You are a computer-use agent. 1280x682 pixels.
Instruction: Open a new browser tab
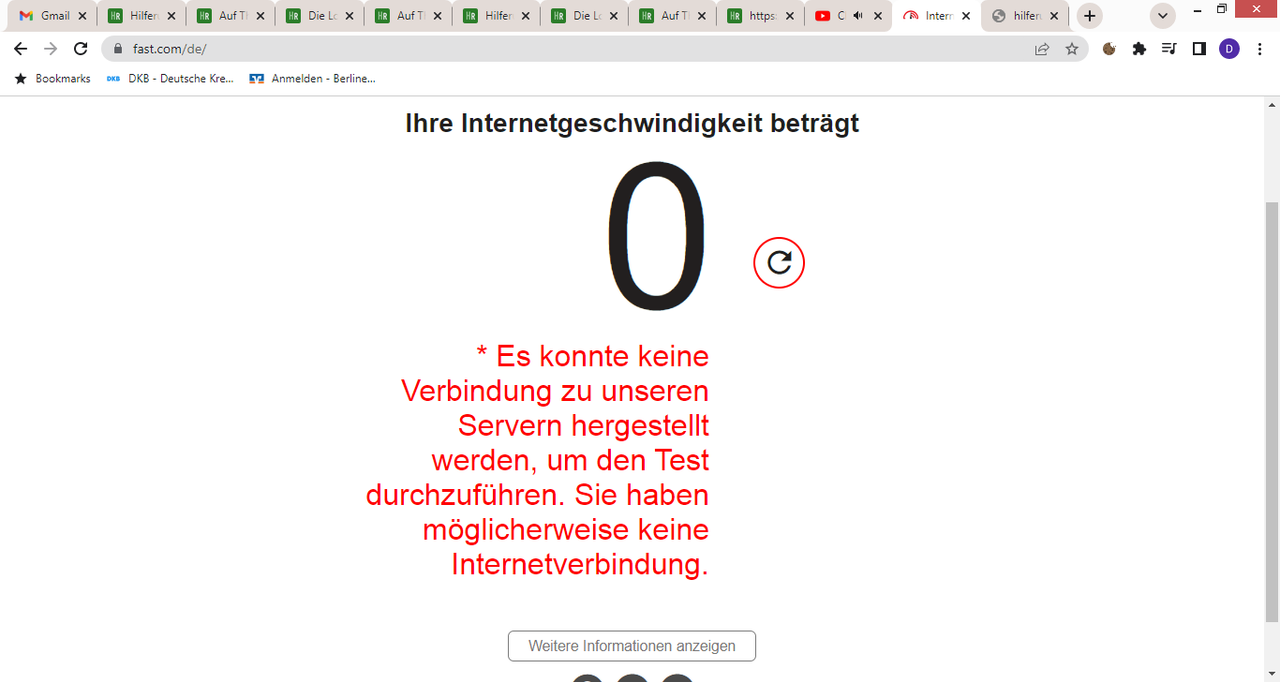[1090, 16]
